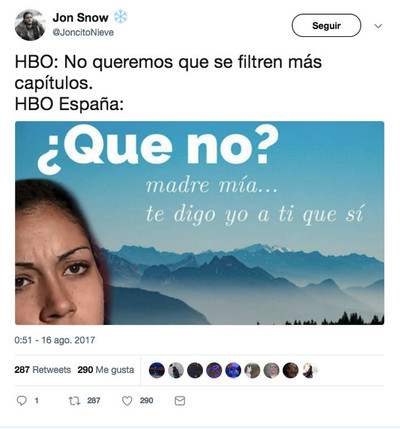Screen dimensions: 400x429
Task: Open the seventh liker avatar
Action: pos(271,370)
